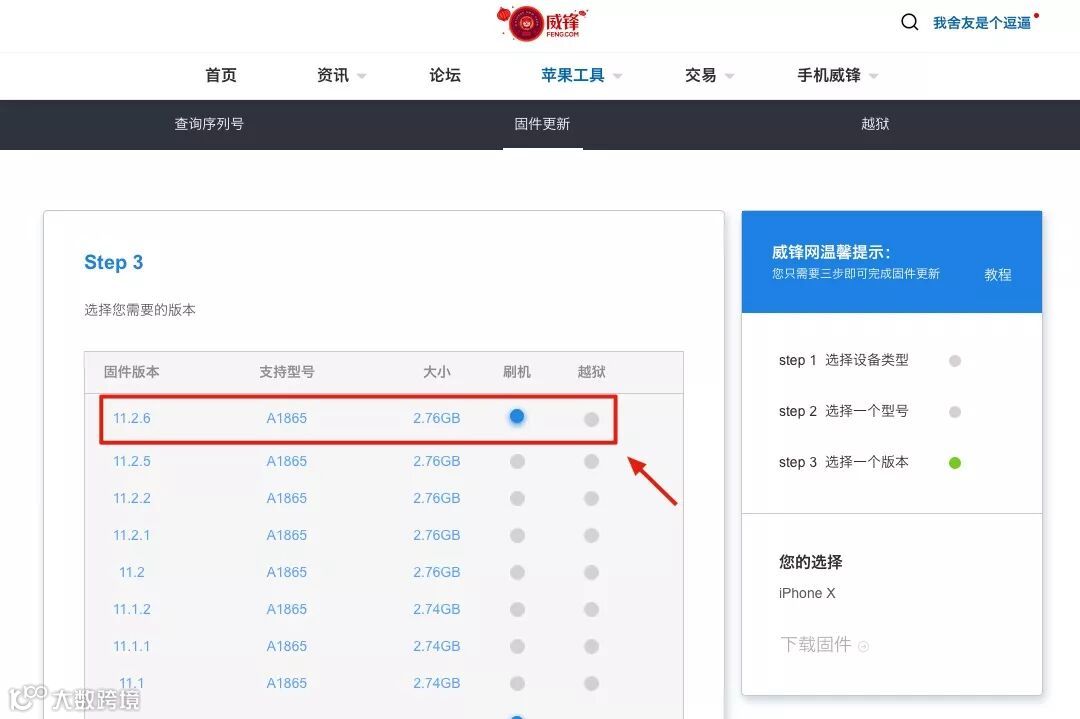Click the download firmware arrow icon
The height and width of the screenshot is (719, 1080).
[863, 646]
